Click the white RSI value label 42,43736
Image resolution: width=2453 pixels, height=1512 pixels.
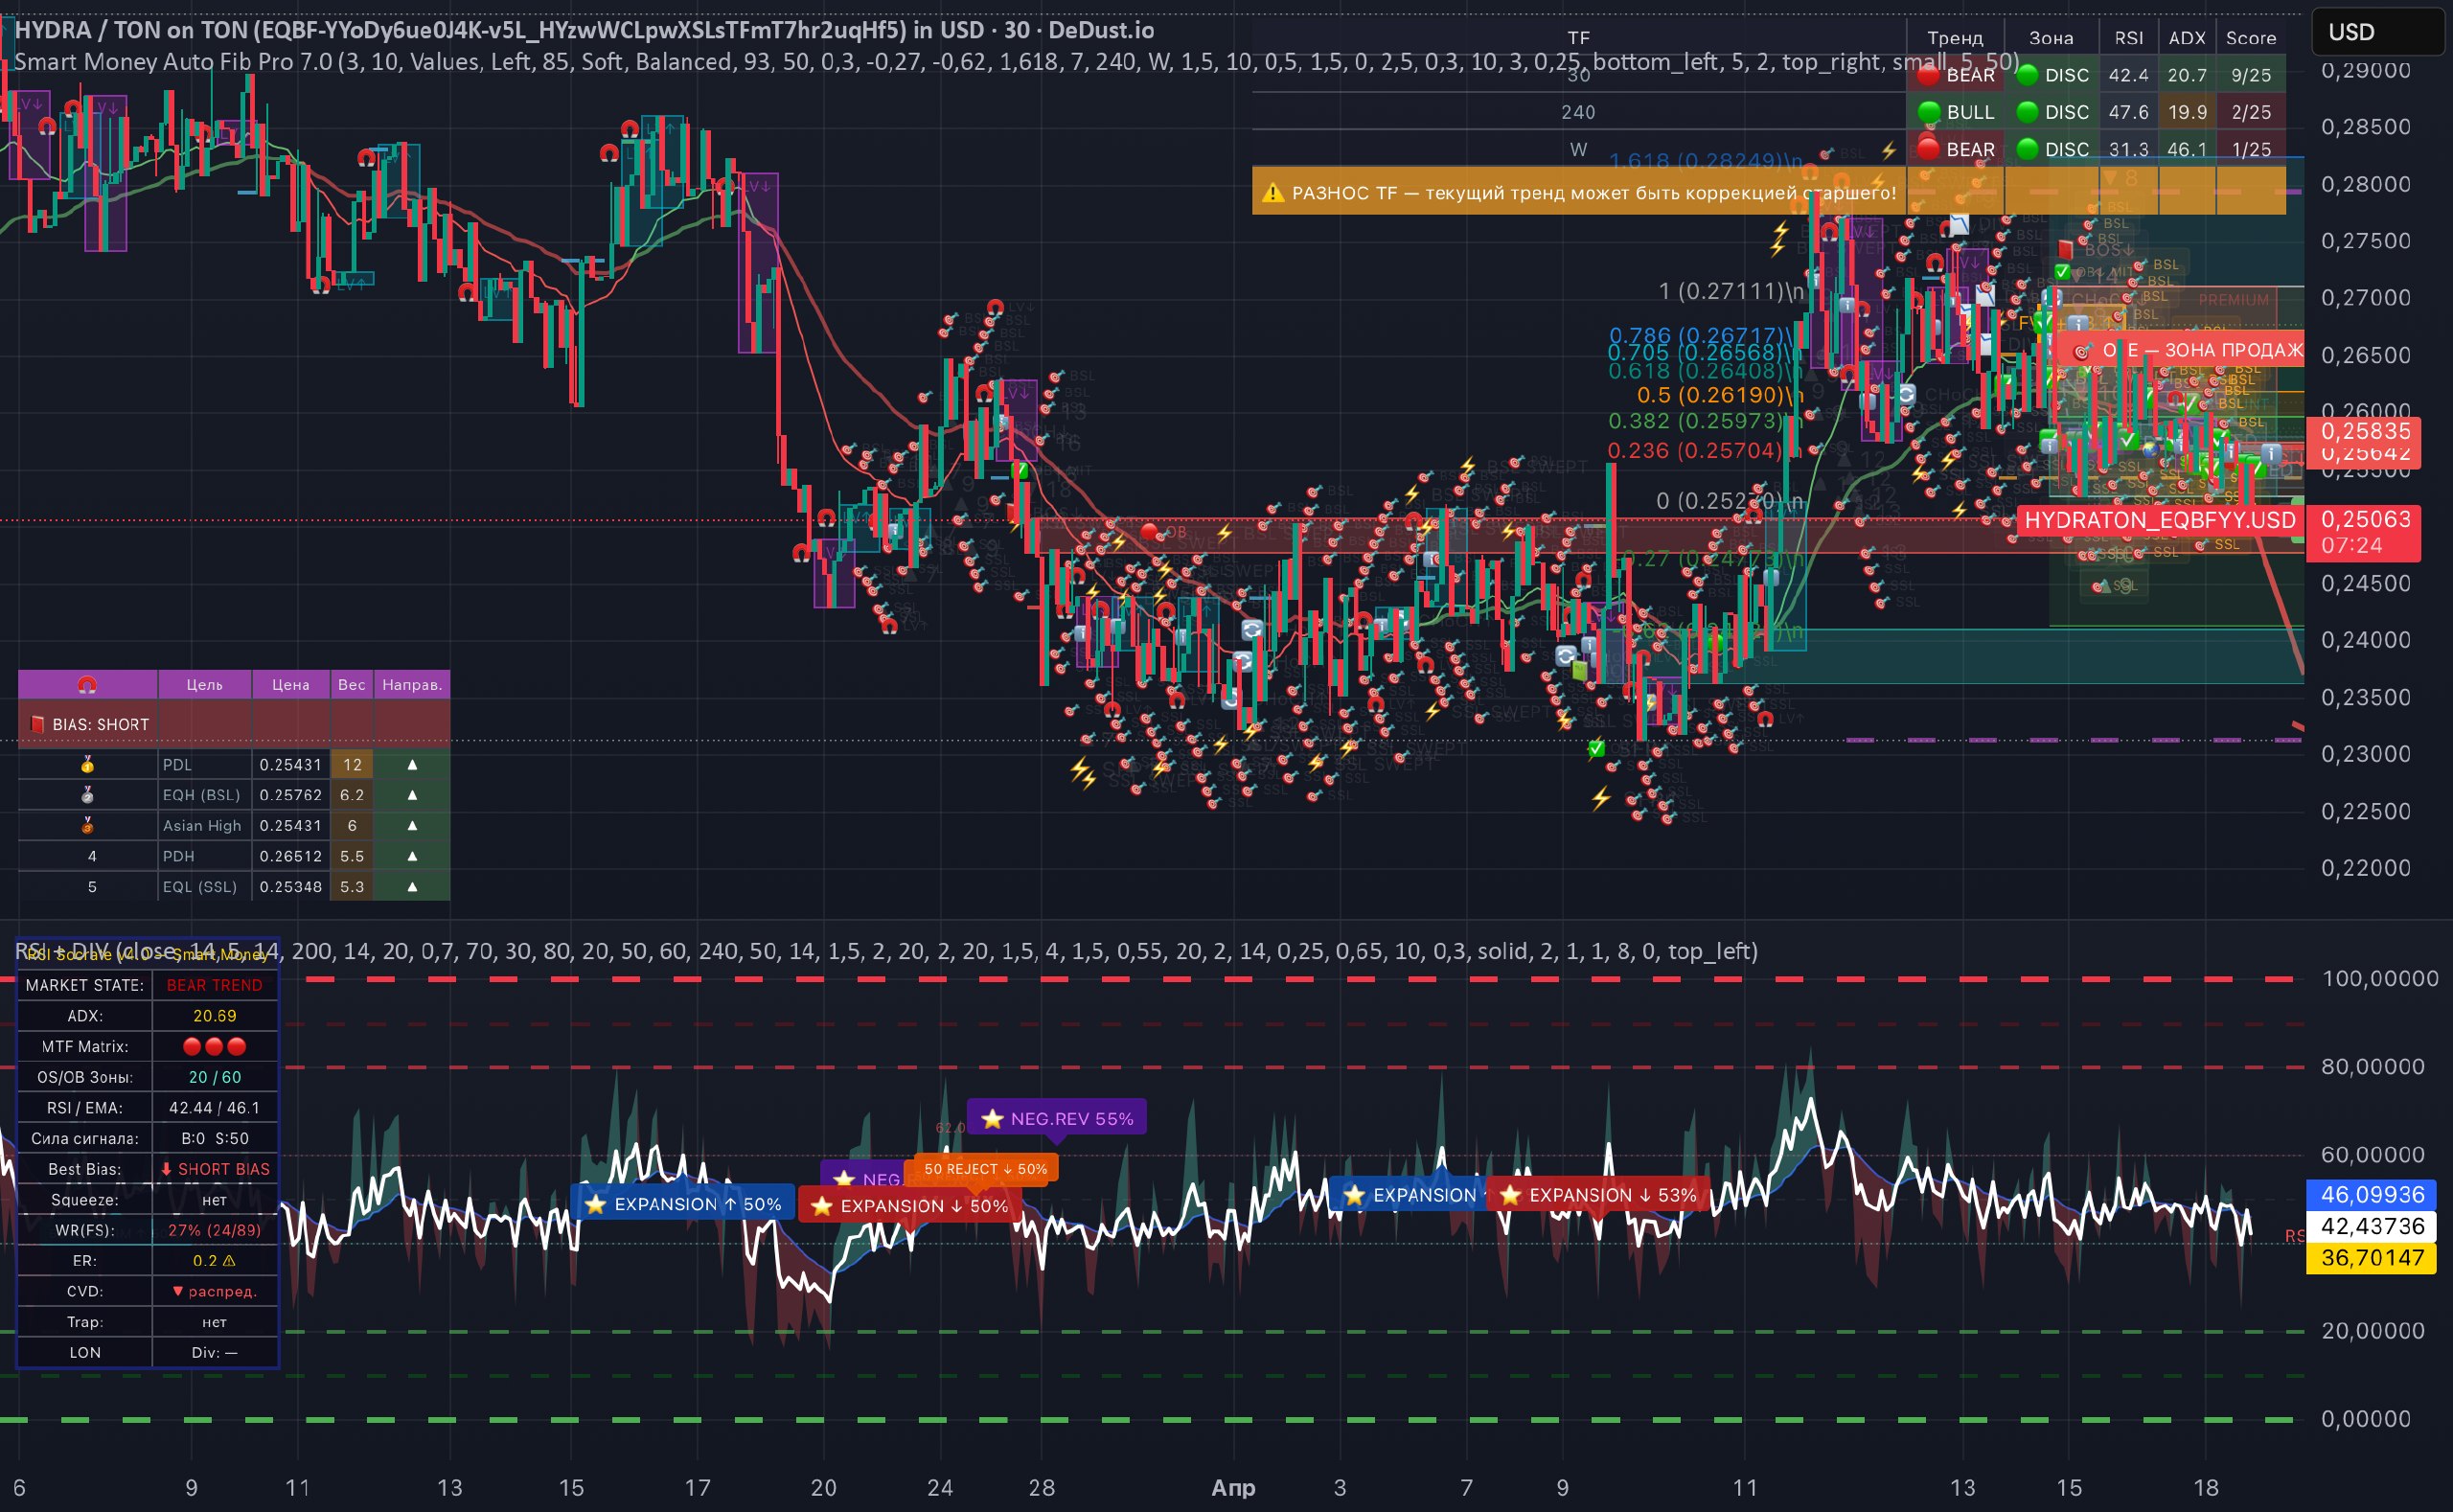tap(2371, 1226)
